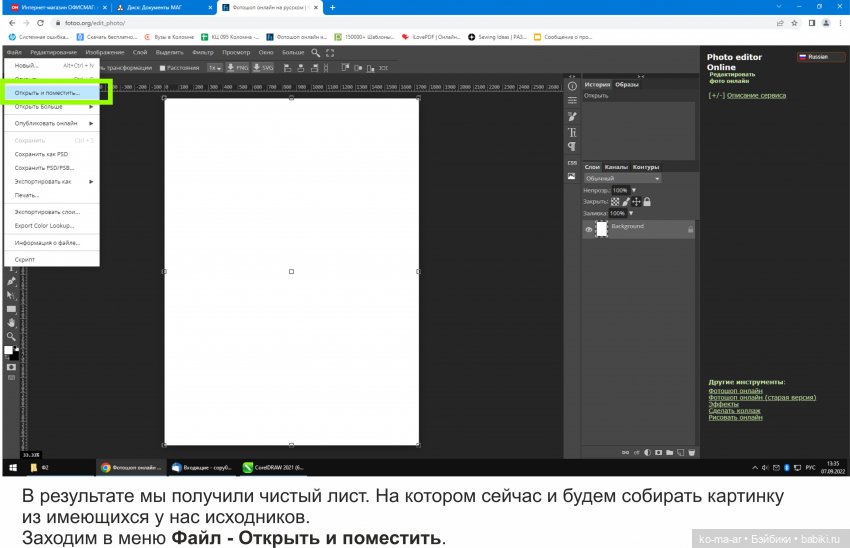This screenshot has width=850, height=548.
Task: Open the Фильтр menu
Action: pyautogui.click(x=203, y=53)
